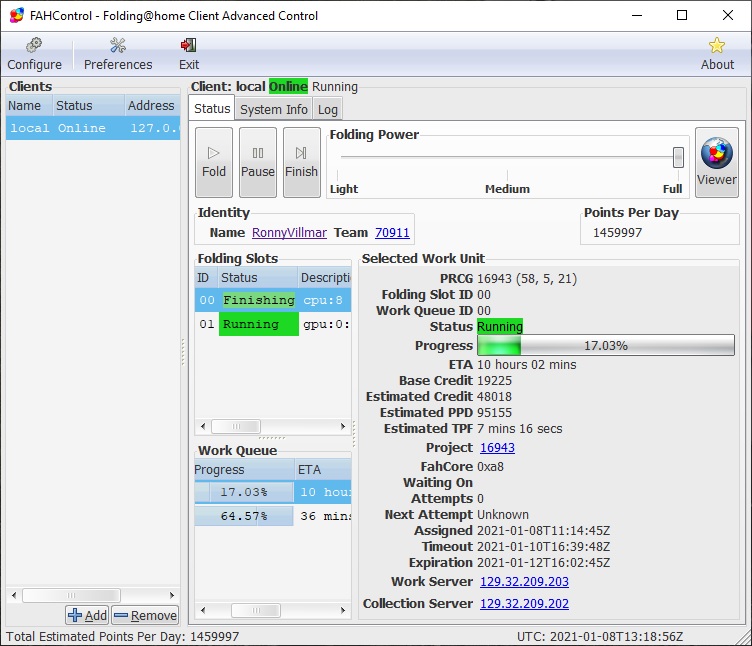The width and height of the screenshot is (752, 646).
Task: Open Project 16943 link
Action: [x=497, y=447]
